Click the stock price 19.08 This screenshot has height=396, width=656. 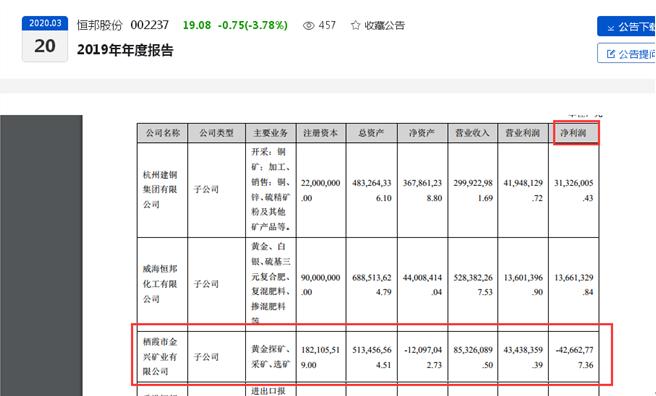[x=197, y=25]
